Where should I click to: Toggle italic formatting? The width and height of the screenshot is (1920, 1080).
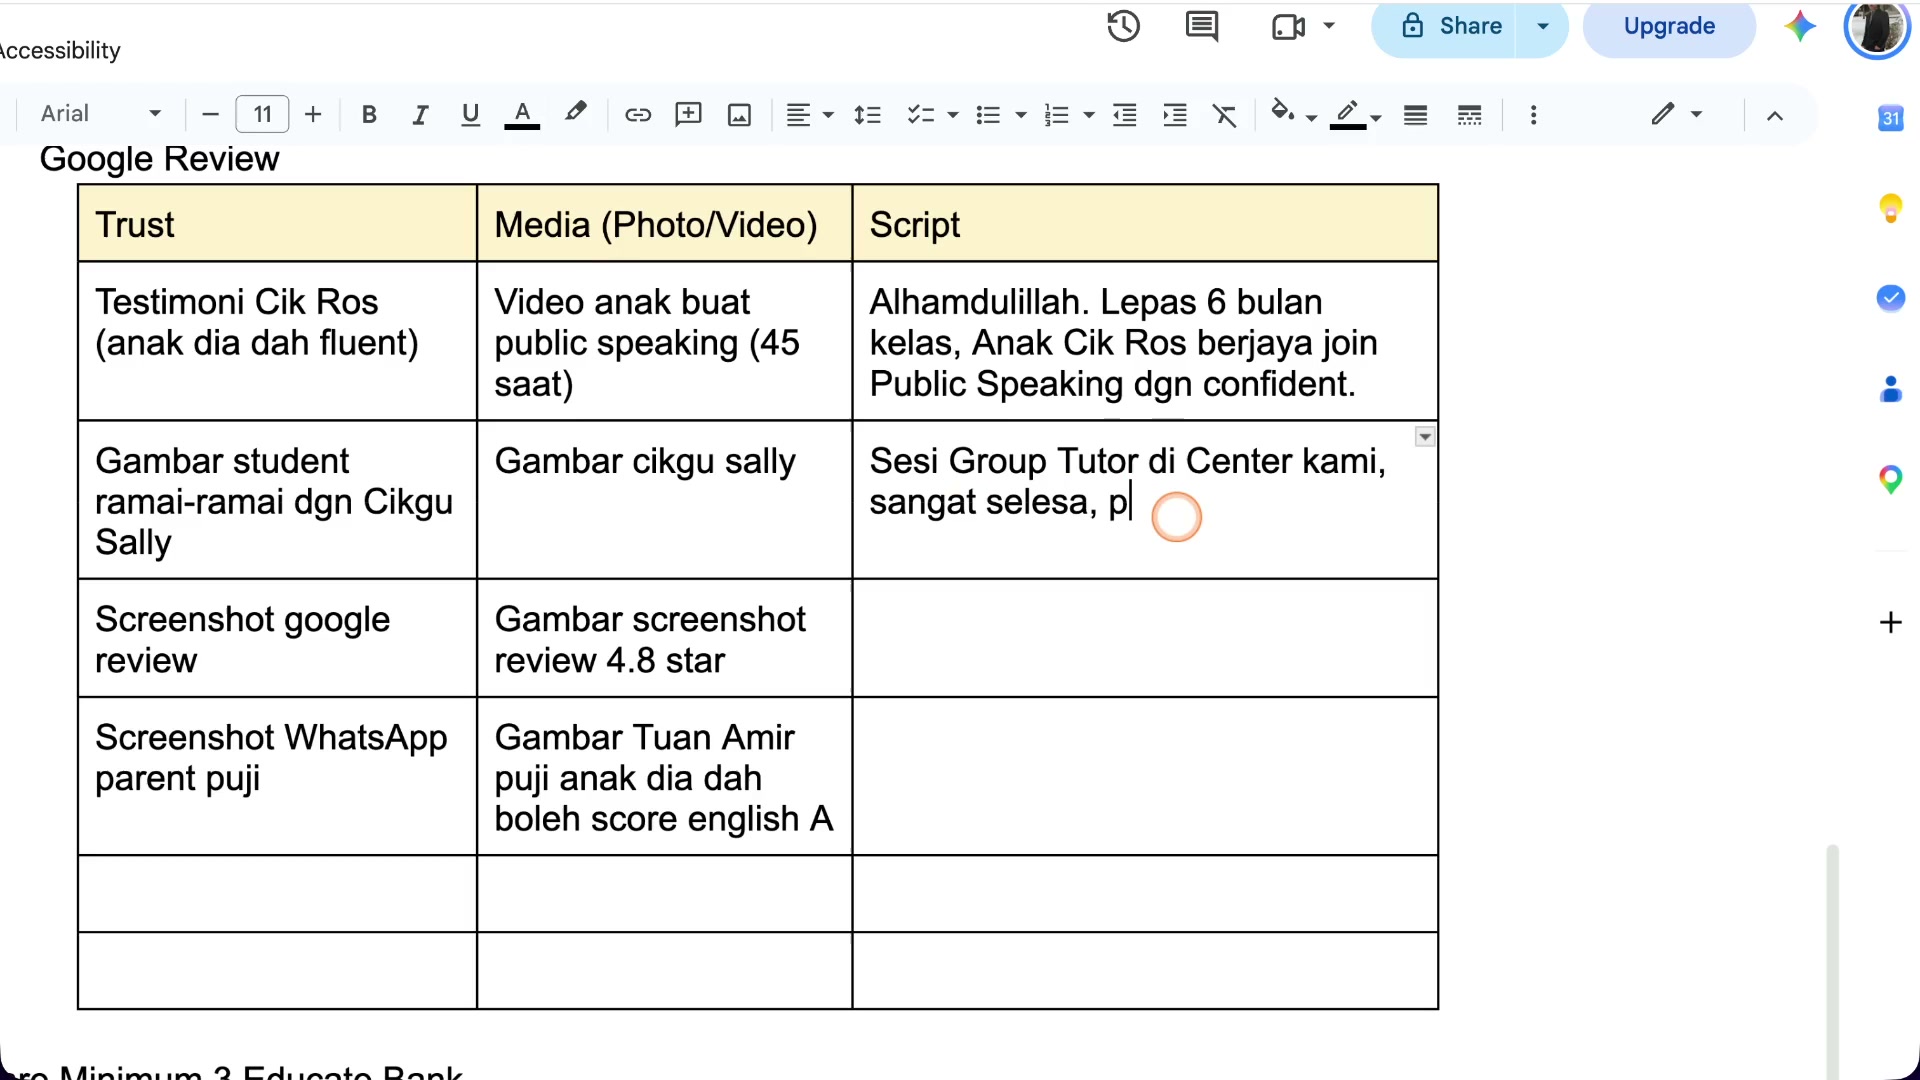(420, 115)
